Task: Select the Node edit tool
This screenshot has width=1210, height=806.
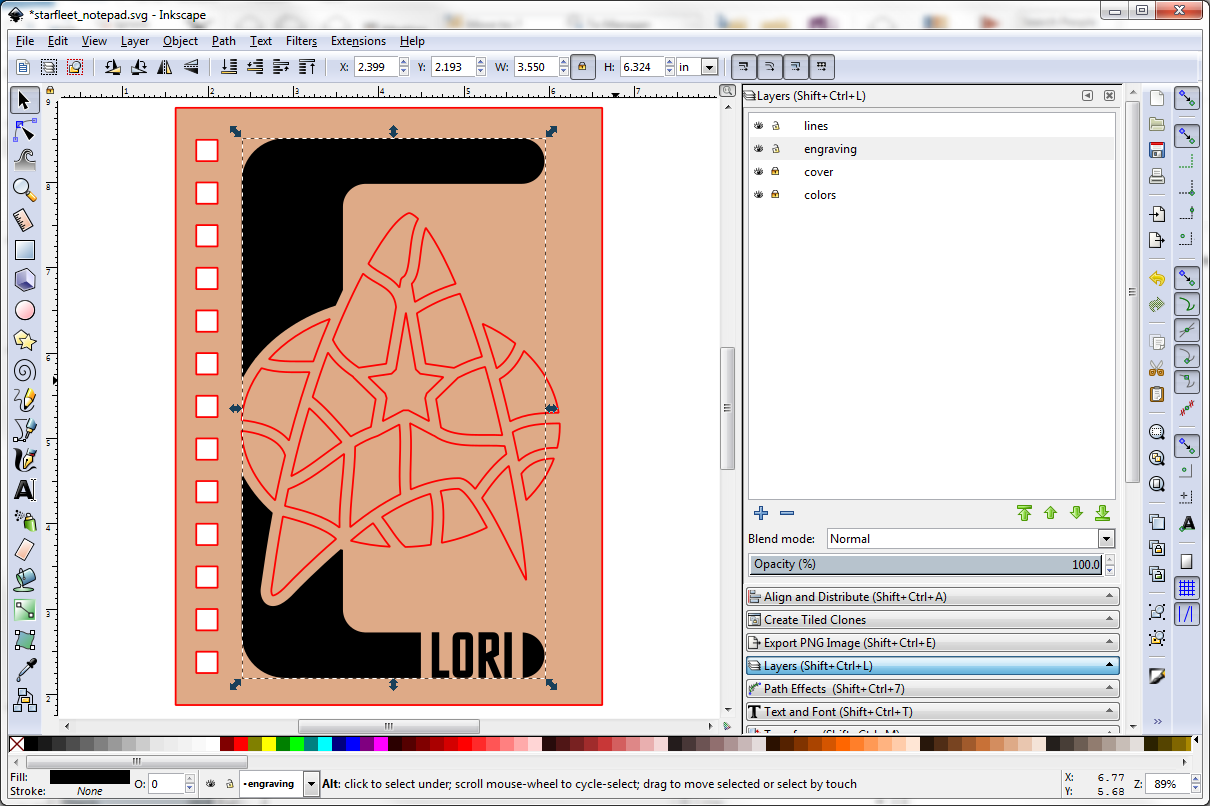Action: pos(25,130)
